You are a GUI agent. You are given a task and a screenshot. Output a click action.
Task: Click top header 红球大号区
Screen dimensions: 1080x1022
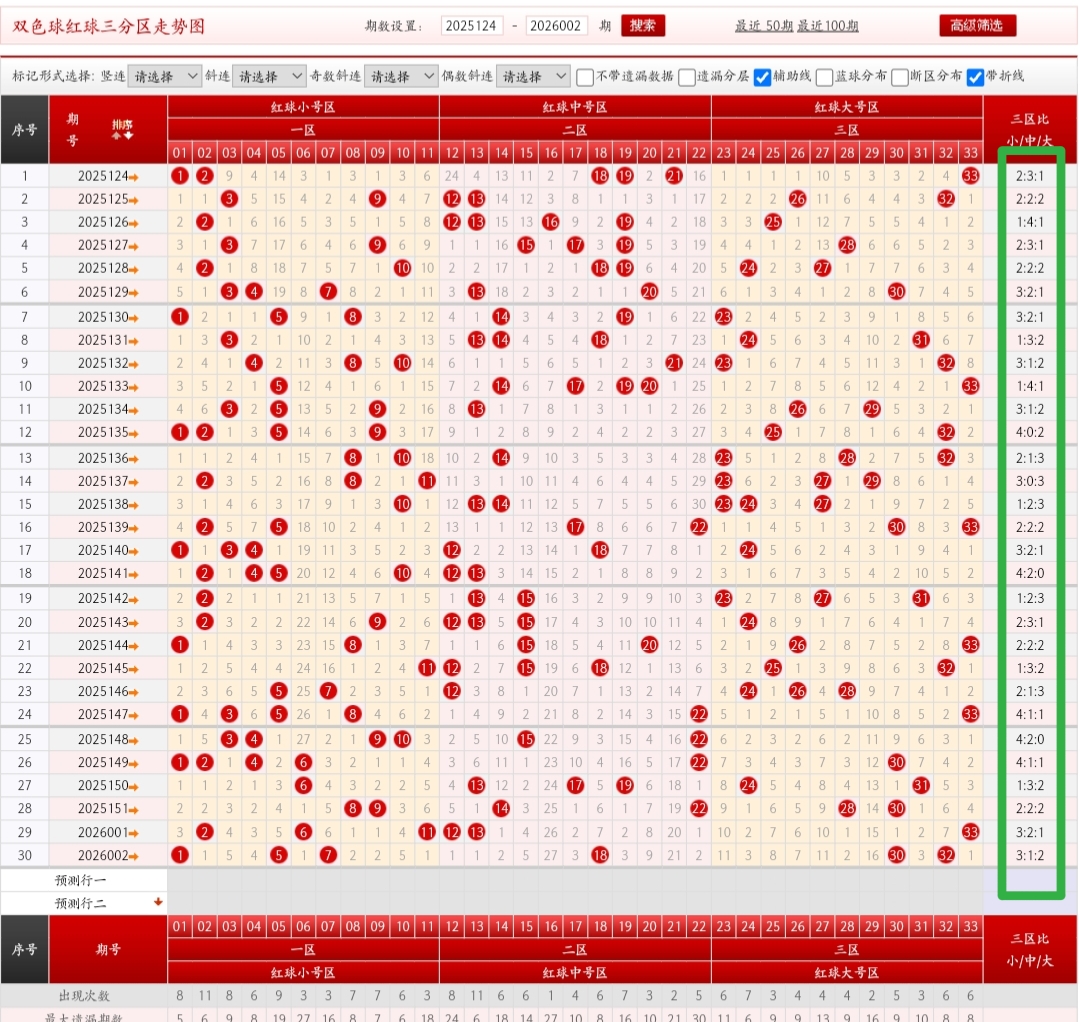[x=847, y=107]
